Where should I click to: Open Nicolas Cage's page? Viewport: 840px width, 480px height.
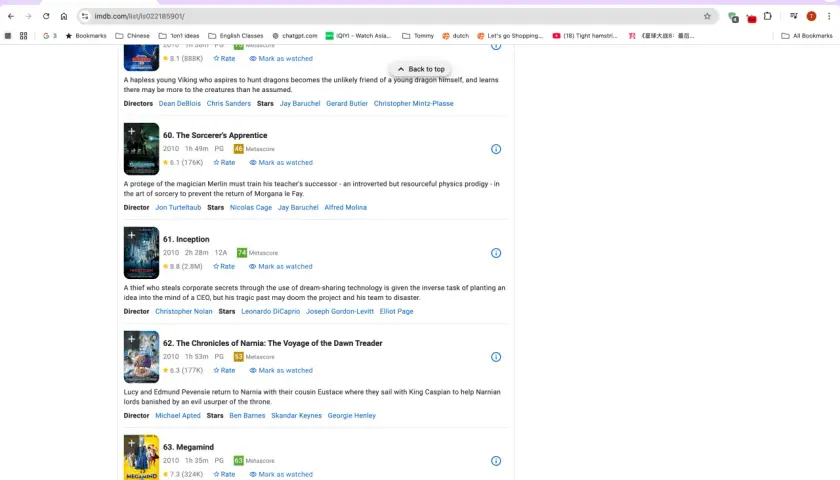point(251,207)
